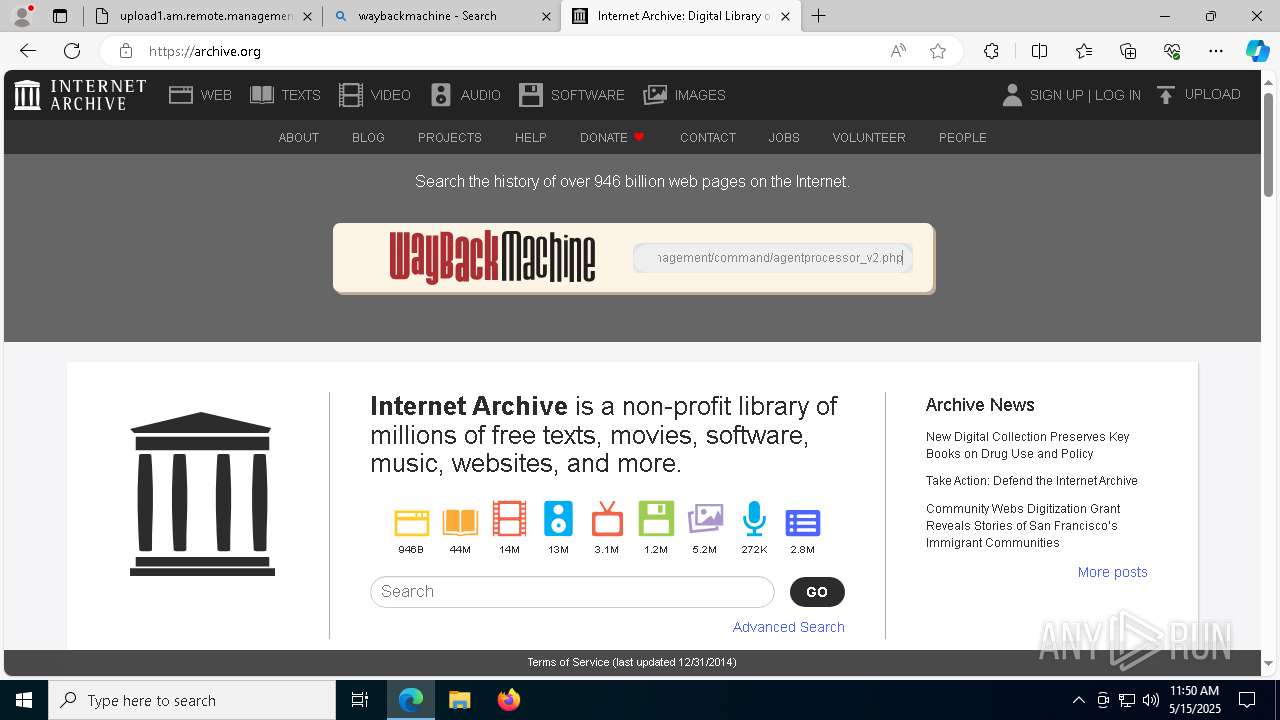Screen dimensions: 1280x720
Task: Close the Internet Archive tab
Action: tap(785, 16)
